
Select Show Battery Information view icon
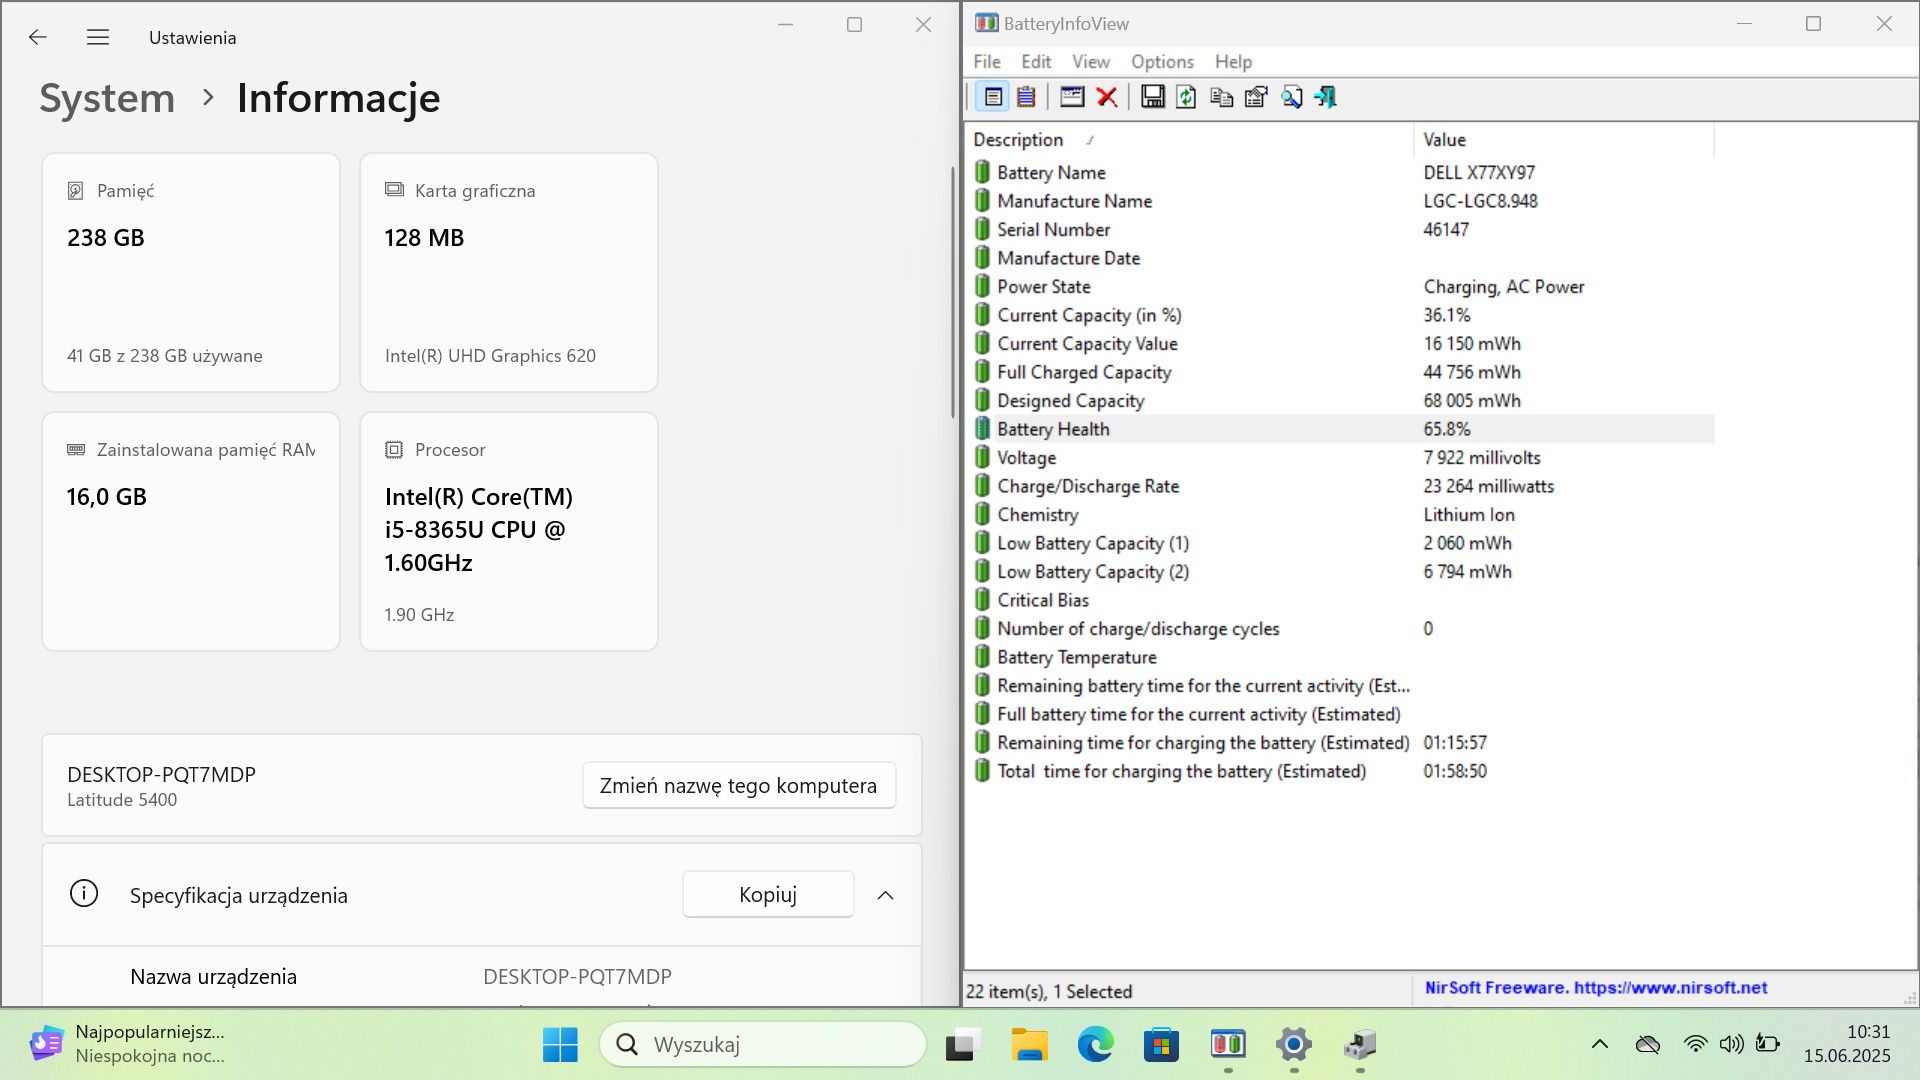[993, 97]
